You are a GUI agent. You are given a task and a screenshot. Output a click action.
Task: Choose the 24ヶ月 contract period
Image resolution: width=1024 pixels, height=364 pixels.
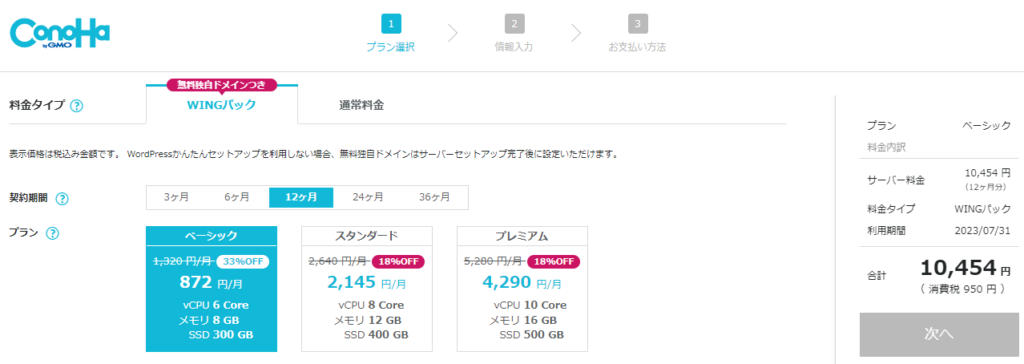[x=367, y=197]
